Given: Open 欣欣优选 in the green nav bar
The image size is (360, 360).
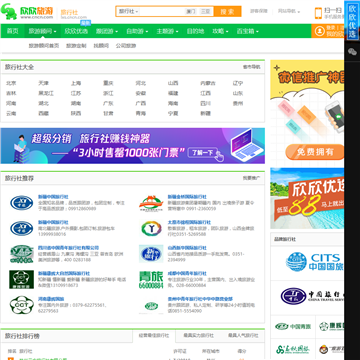Looking at the screenshot, I should click(76, 31).
